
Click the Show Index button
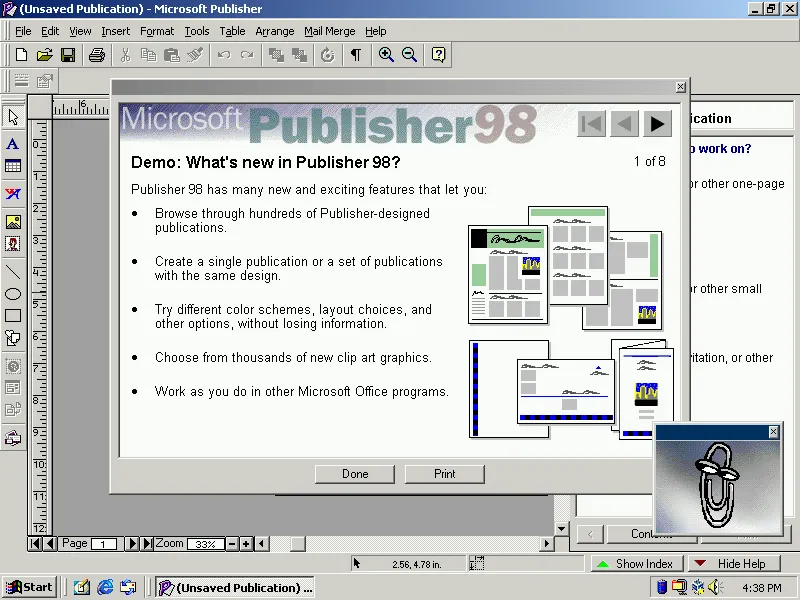(x=637, y=563)
